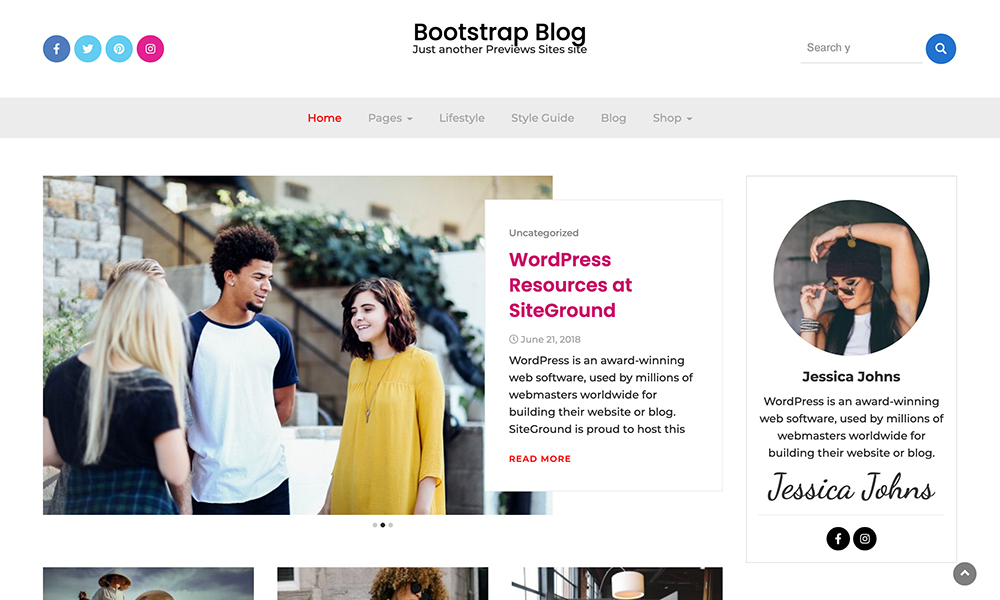
Task: Open Jessica Johns' Instagram icon in sidebar
Action: tap(866, 539)
